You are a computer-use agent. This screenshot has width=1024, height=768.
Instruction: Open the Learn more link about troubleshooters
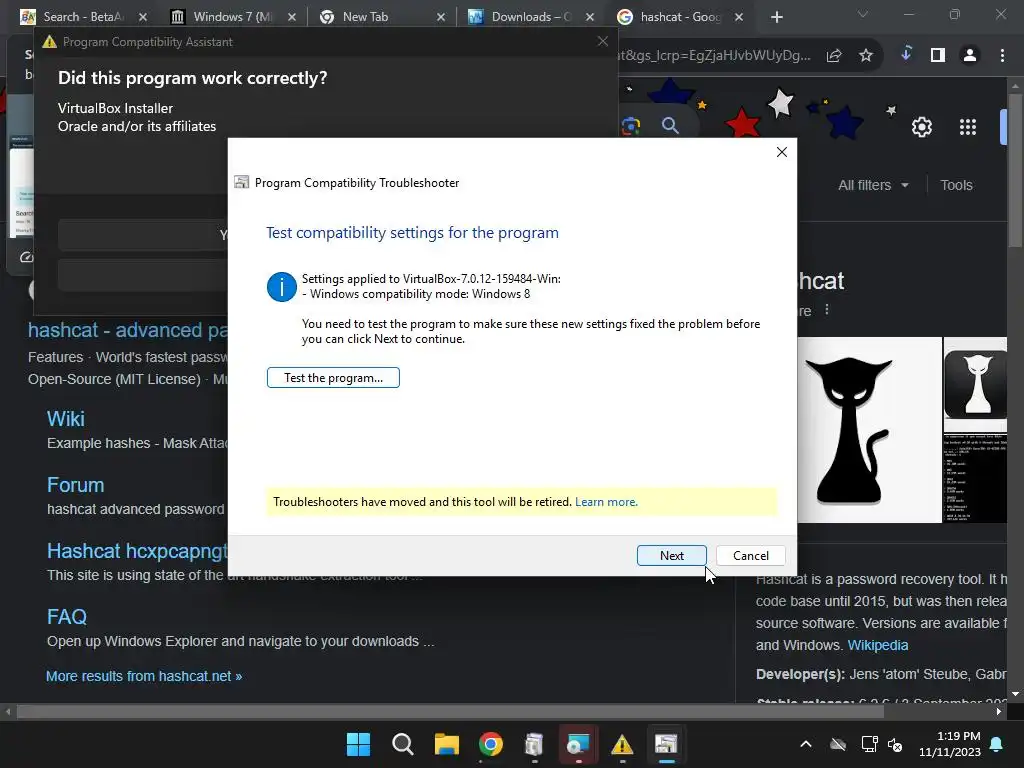coord(606,502)
